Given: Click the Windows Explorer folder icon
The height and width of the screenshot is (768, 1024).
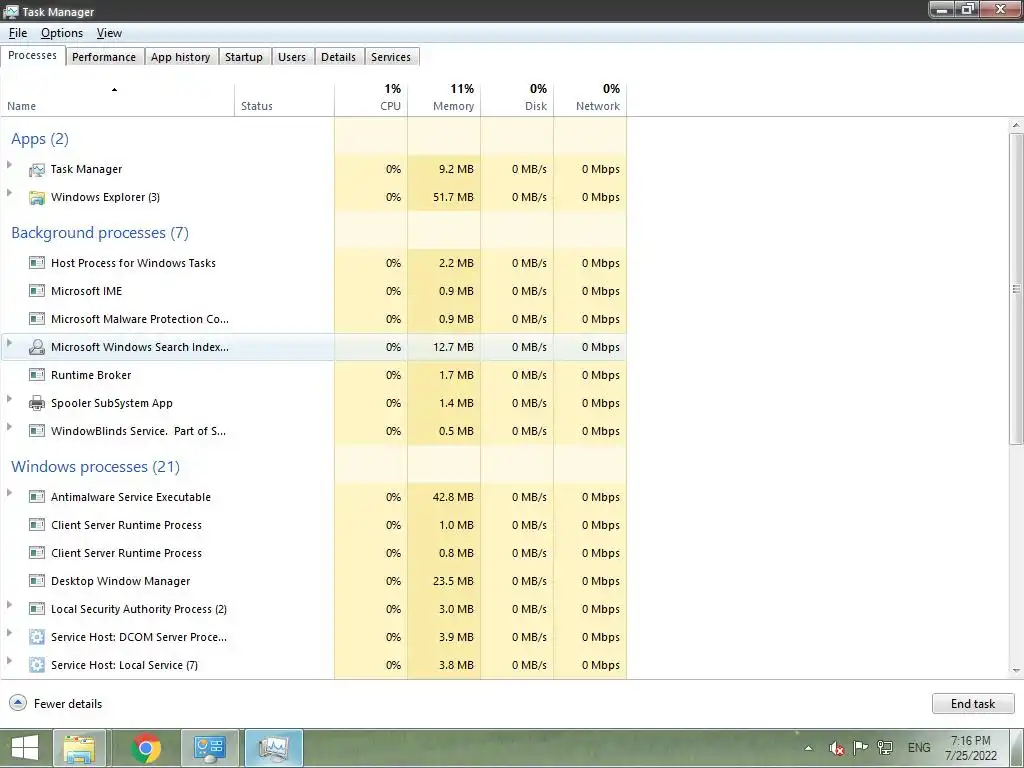Looking at the screenshot, I should (37, 198).
